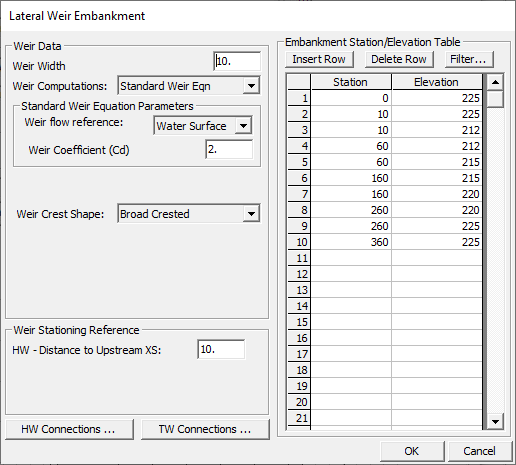Screen dimensions: 516x465
Task: Click the Weir Width input field
Action: pyautogui.click(x=237, y=61)
